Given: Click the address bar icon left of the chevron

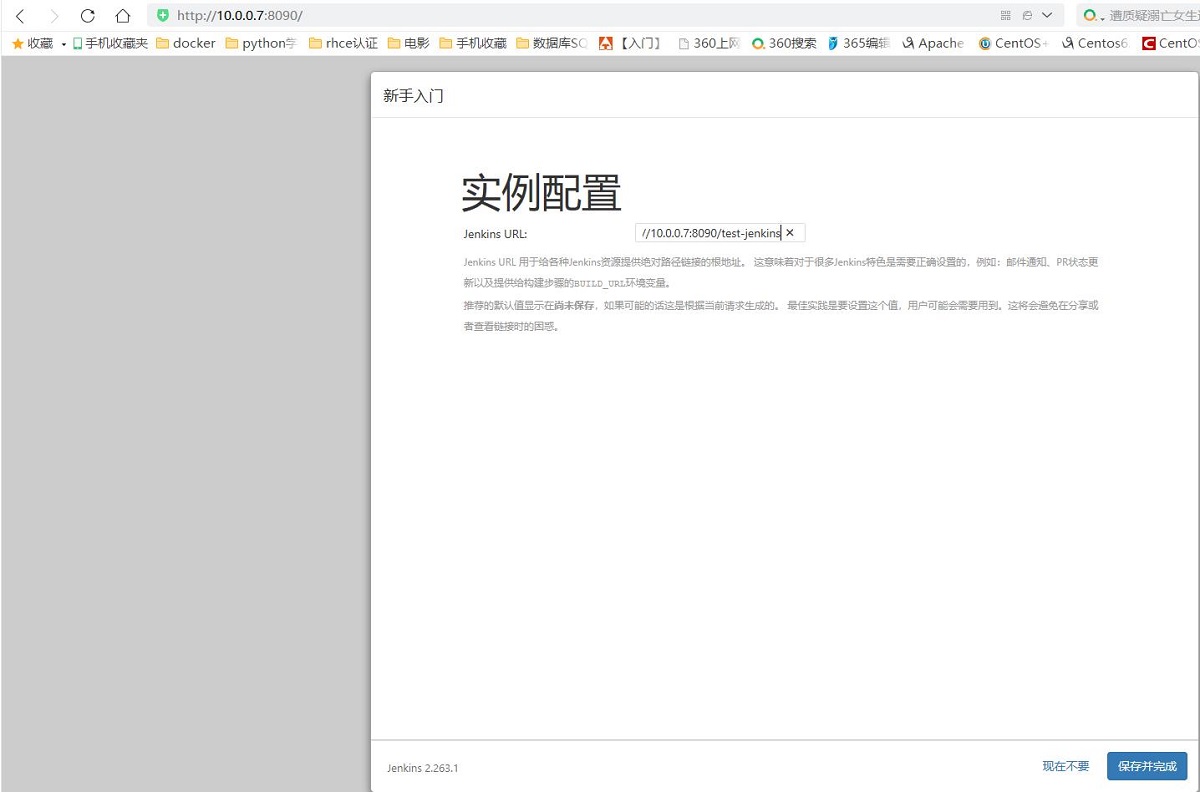Looking at the screenshot, I should (x=1027, y=16).
